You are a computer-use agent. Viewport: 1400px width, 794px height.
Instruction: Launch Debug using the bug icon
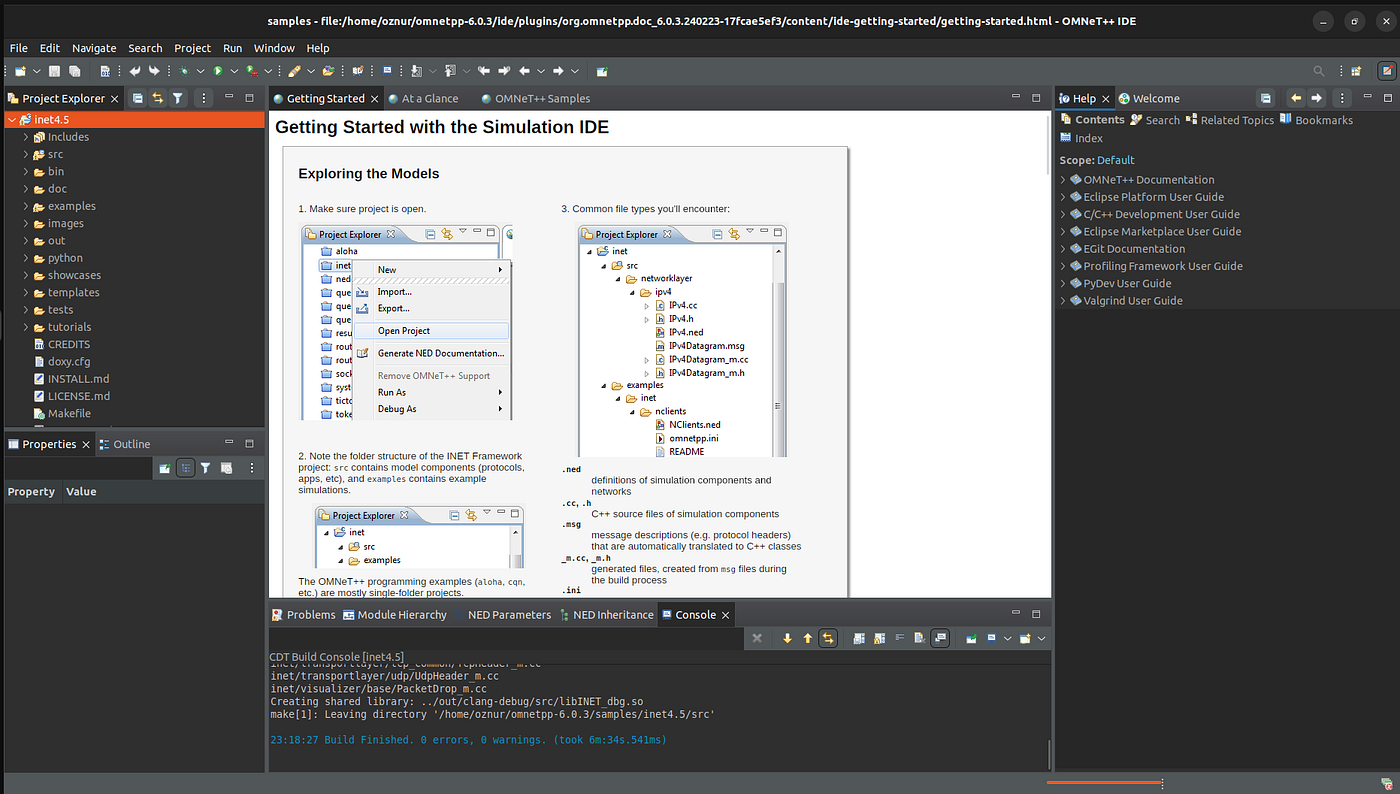[x=184, y=71]
